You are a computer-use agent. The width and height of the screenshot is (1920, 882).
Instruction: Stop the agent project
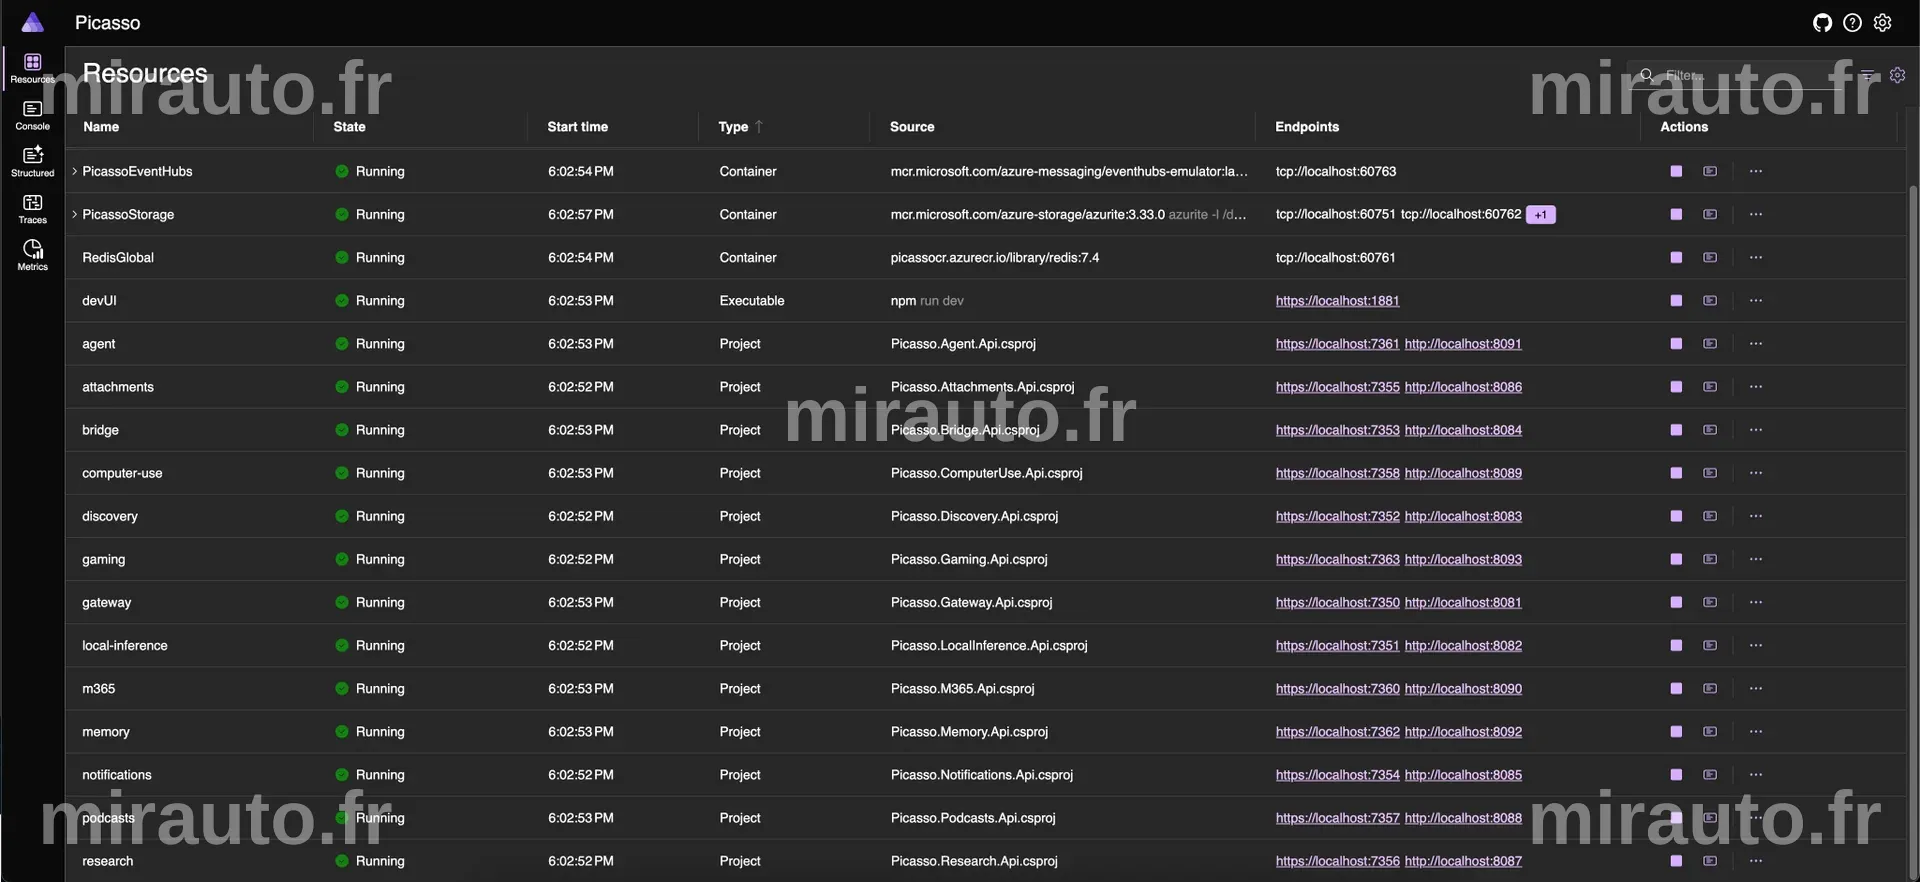pos(1676,343)
